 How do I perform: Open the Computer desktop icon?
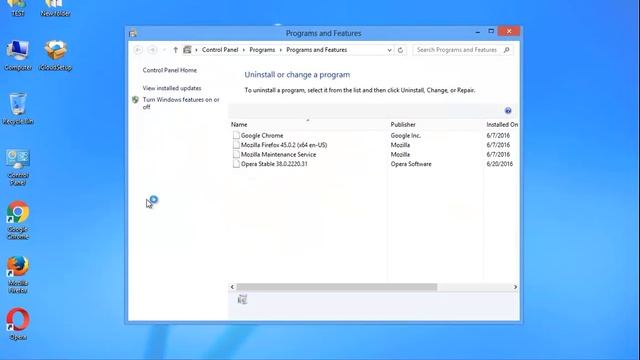click(x=18, y=56)
